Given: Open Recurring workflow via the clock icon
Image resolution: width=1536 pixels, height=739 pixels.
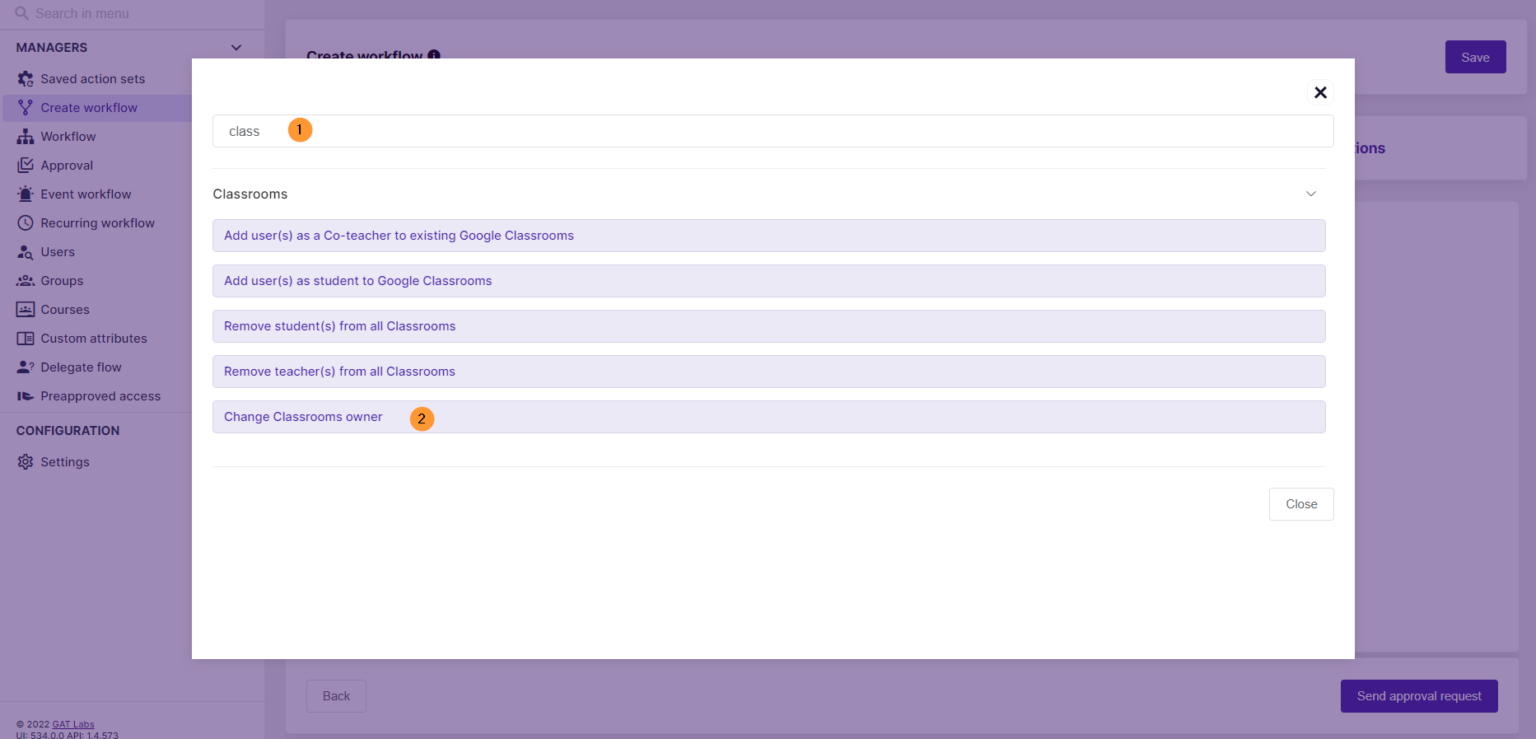Looking at the screenshot, I should click(25, 222).
